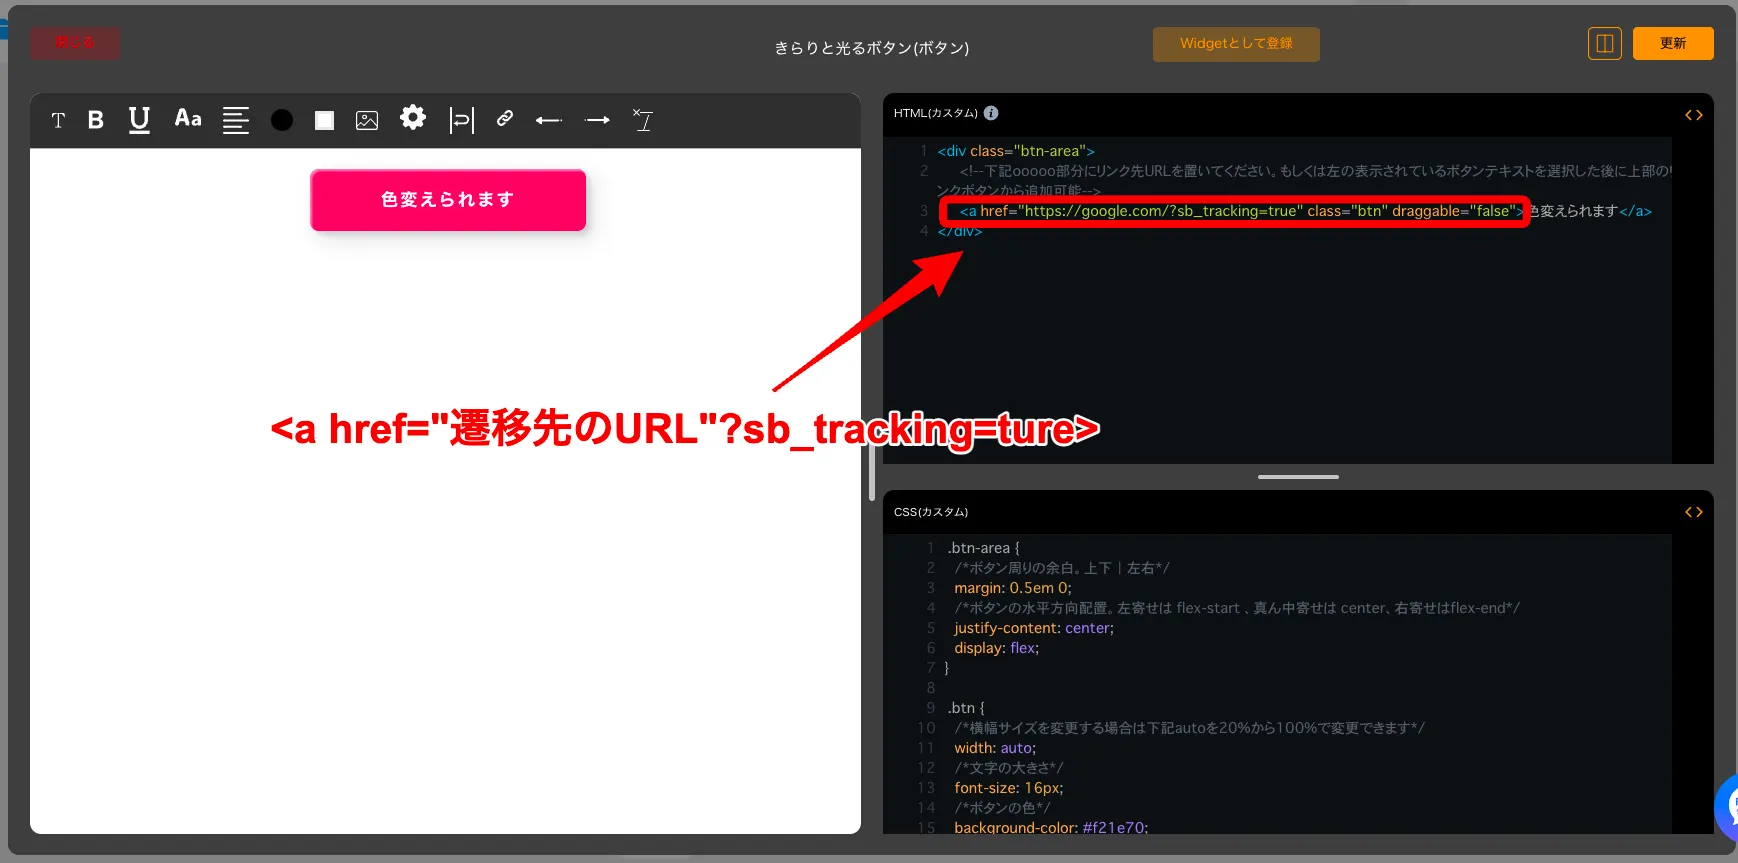Click the display: flex; CSS line
1738x863 pixels.
pyautogui.click(x=996, y=648)
